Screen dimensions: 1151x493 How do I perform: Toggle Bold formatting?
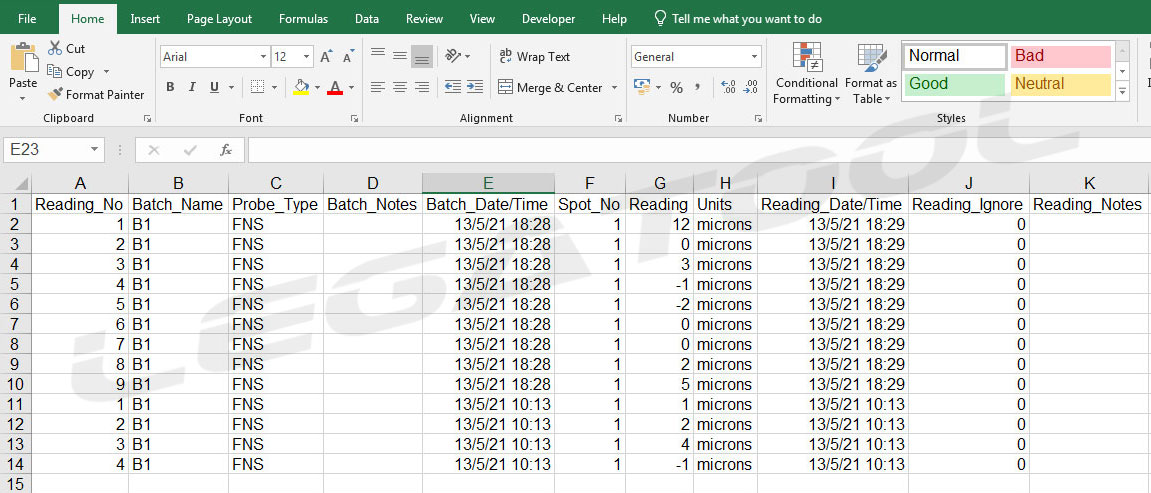pos(170,88)
